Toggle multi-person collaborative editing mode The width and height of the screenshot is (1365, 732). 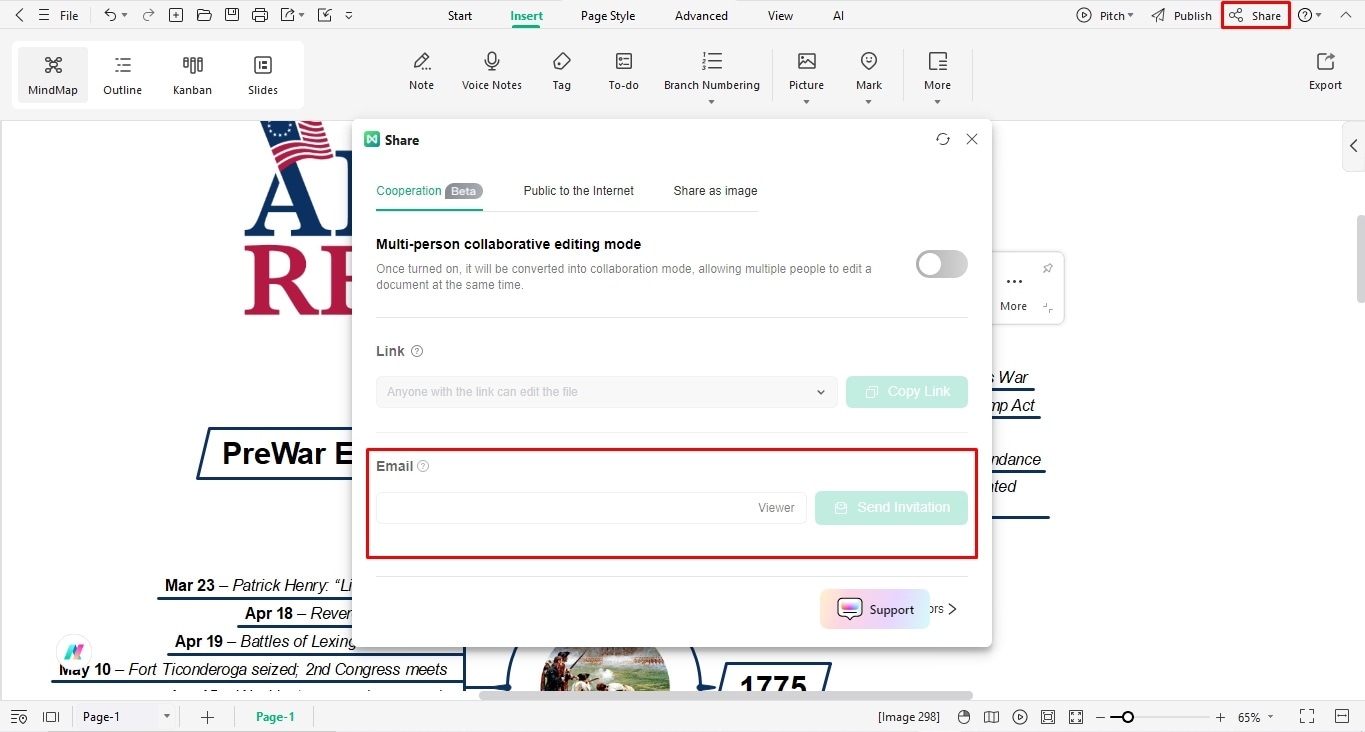(x=942, y=264)
